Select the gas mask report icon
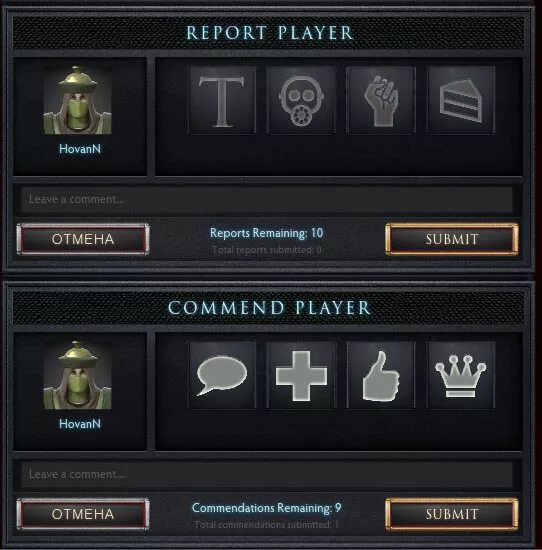The image size is (542, 550). (302, 100)
